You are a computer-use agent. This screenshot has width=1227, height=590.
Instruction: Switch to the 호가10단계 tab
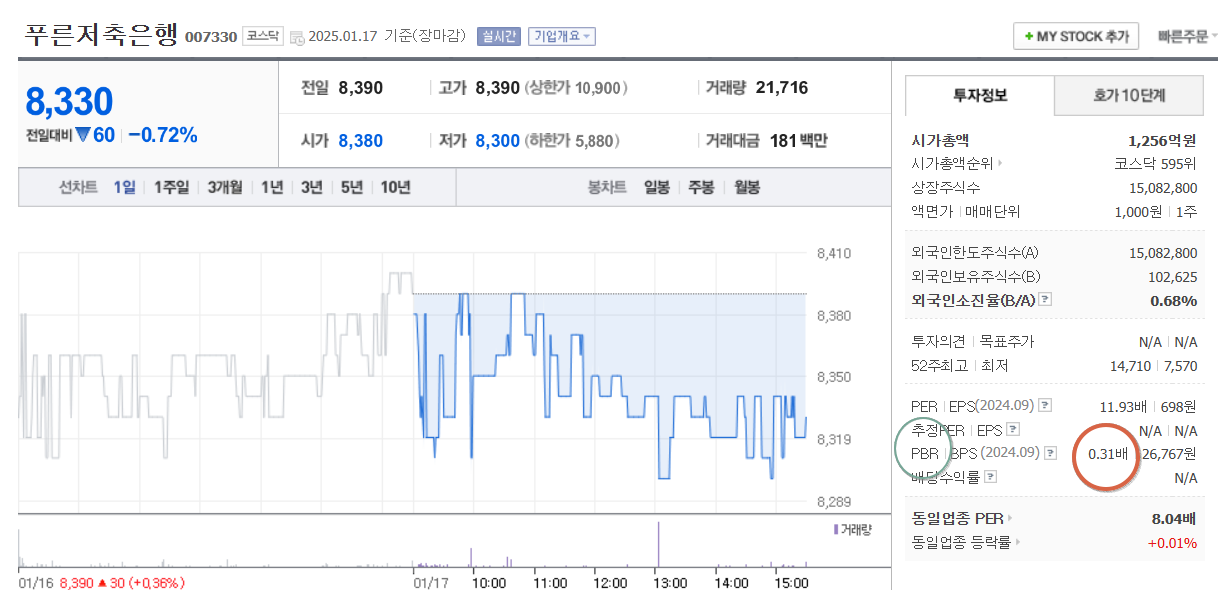(1129, 96)
